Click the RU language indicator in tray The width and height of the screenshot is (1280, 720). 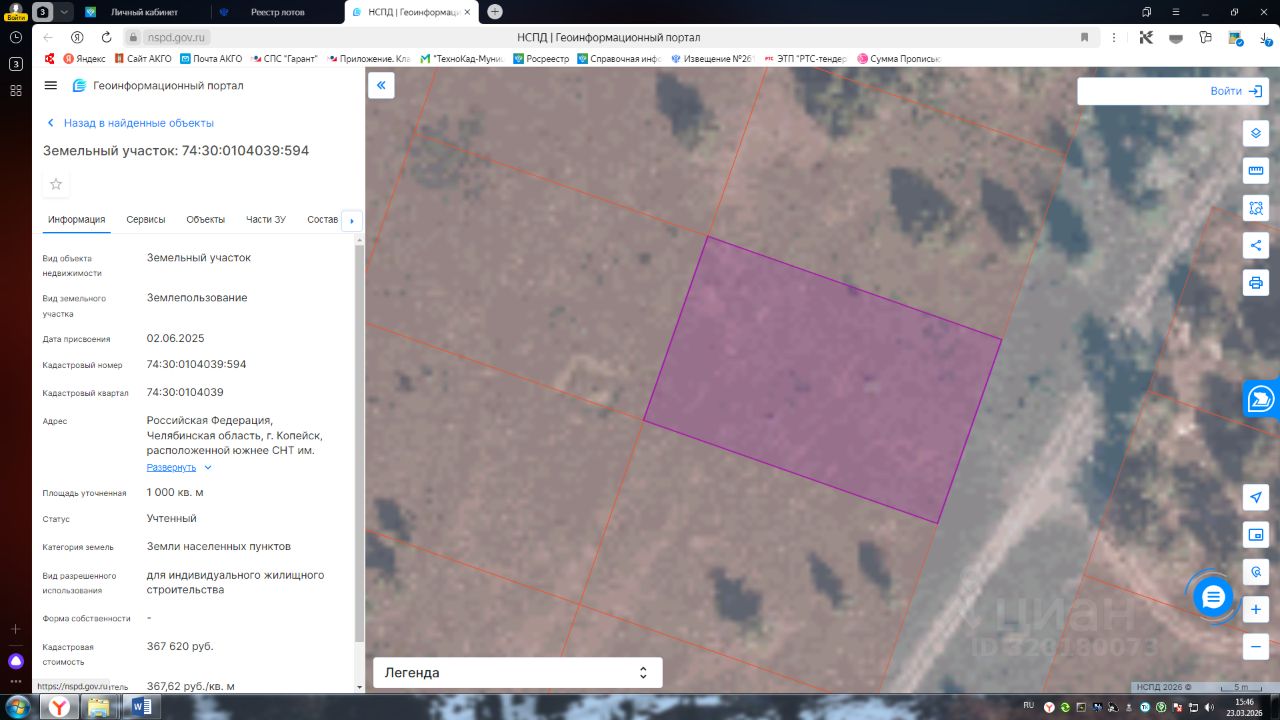pos(1028,705)
